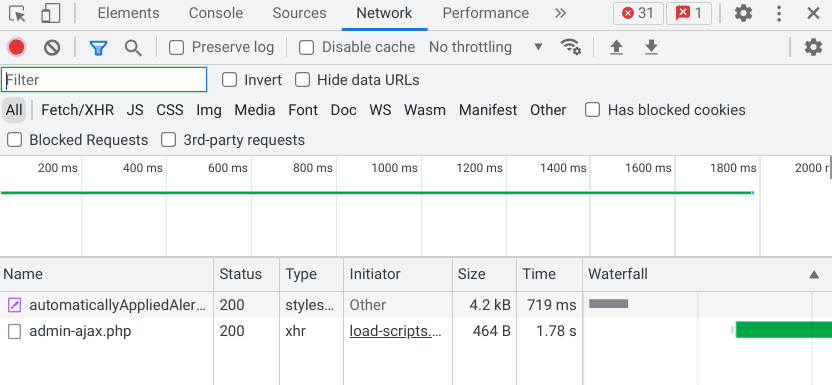Image resolution: width=832 pixels, height=385 pixels.
Task: Switch to the Sources tab
Action: click(x=299, y=13)
